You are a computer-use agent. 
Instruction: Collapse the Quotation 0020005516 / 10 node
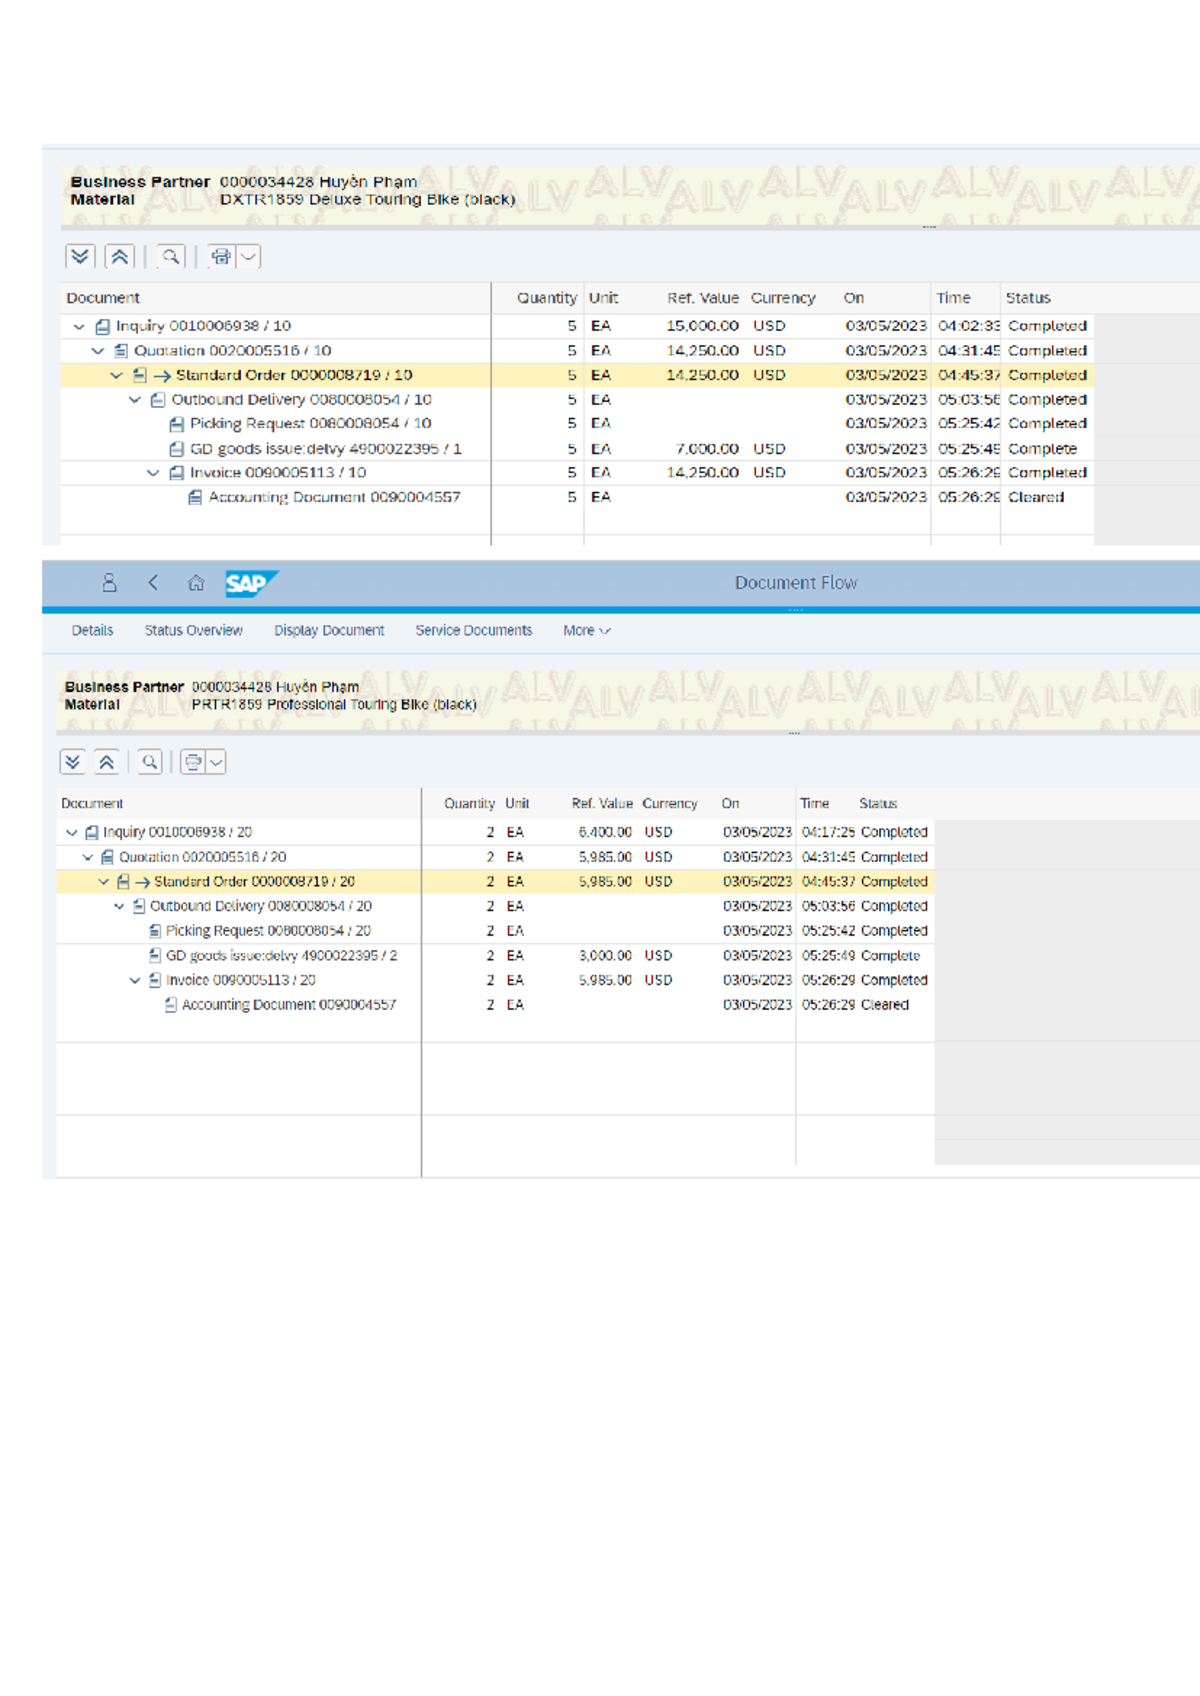pos(98,351)
